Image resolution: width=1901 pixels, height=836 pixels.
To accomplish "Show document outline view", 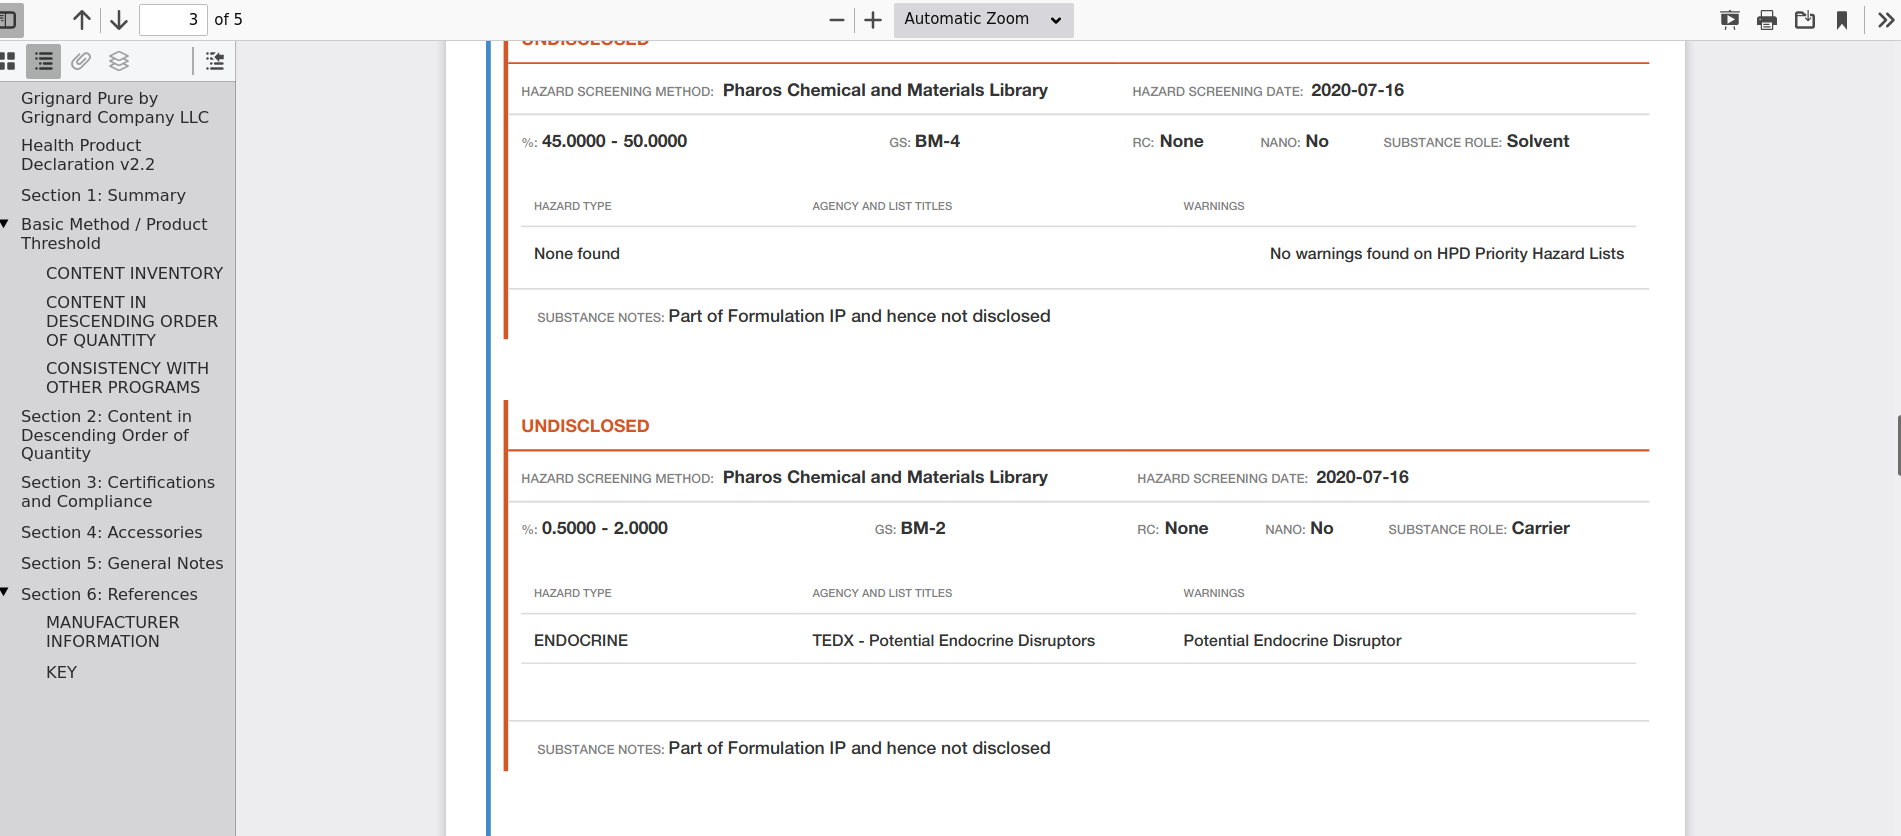I will pyautogui.click(x=43, y=61).
